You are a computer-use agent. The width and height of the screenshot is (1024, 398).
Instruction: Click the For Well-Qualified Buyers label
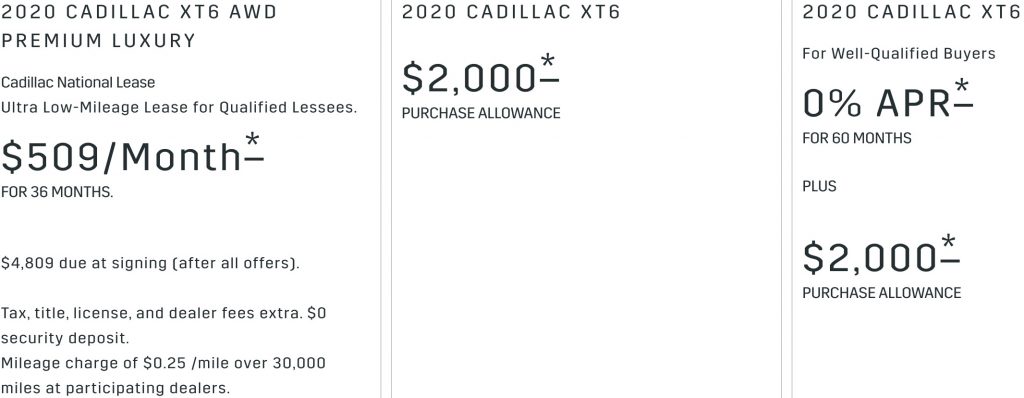click(x=899, y=54)
